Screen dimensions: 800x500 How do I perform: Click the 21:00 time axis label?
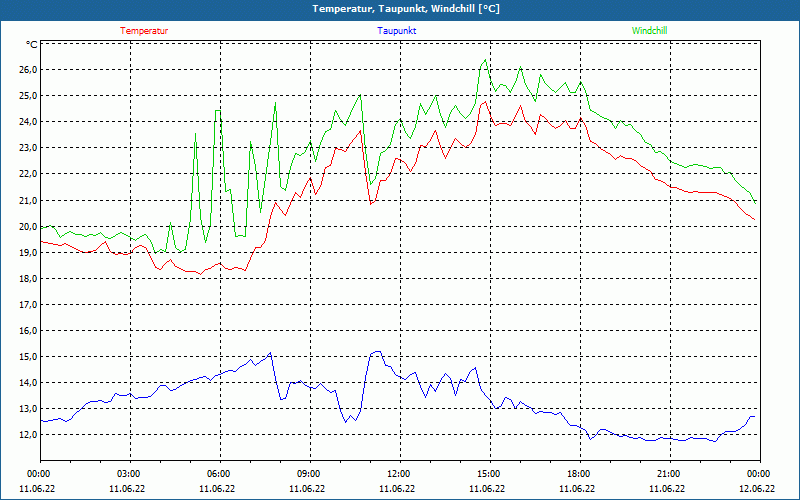[x=670, y=473]
